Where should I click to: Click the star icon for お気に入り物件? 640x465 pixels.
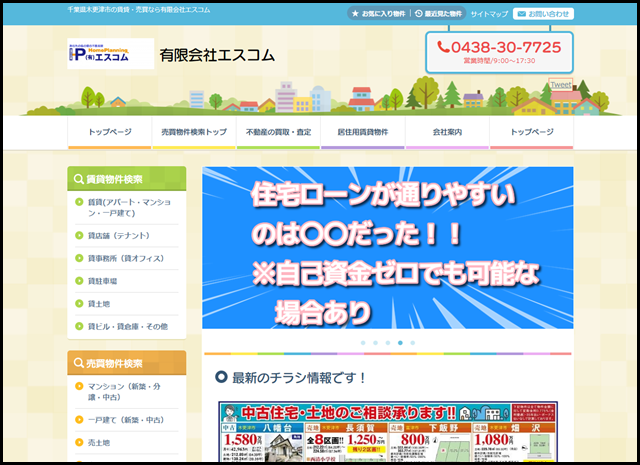point(355,13)
